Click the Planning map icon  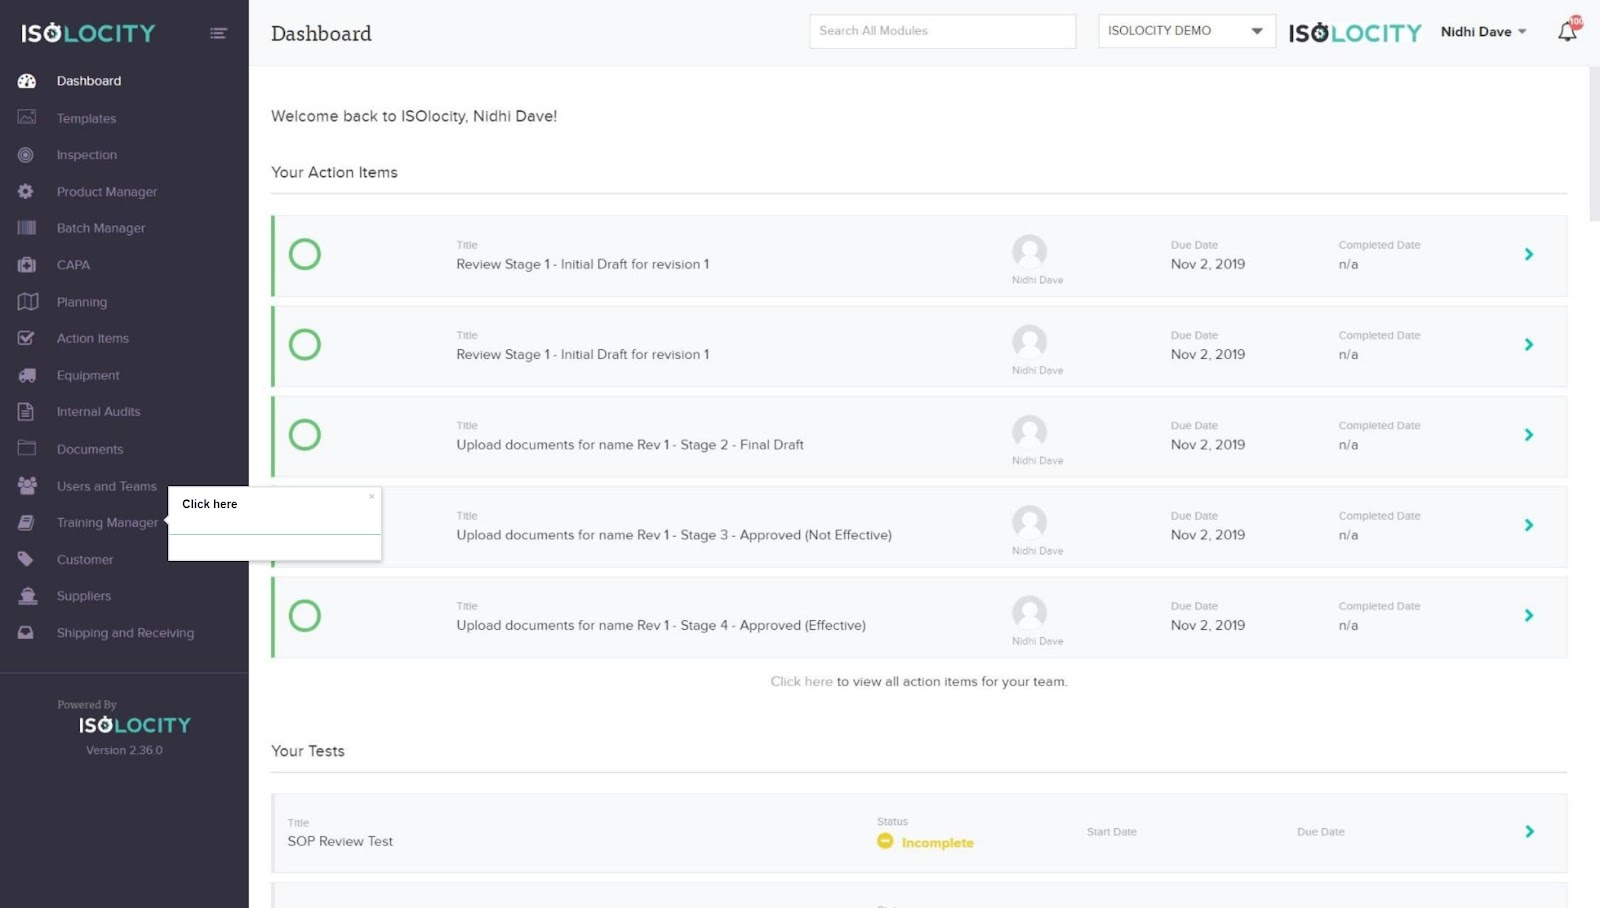(x=28, y=301)
